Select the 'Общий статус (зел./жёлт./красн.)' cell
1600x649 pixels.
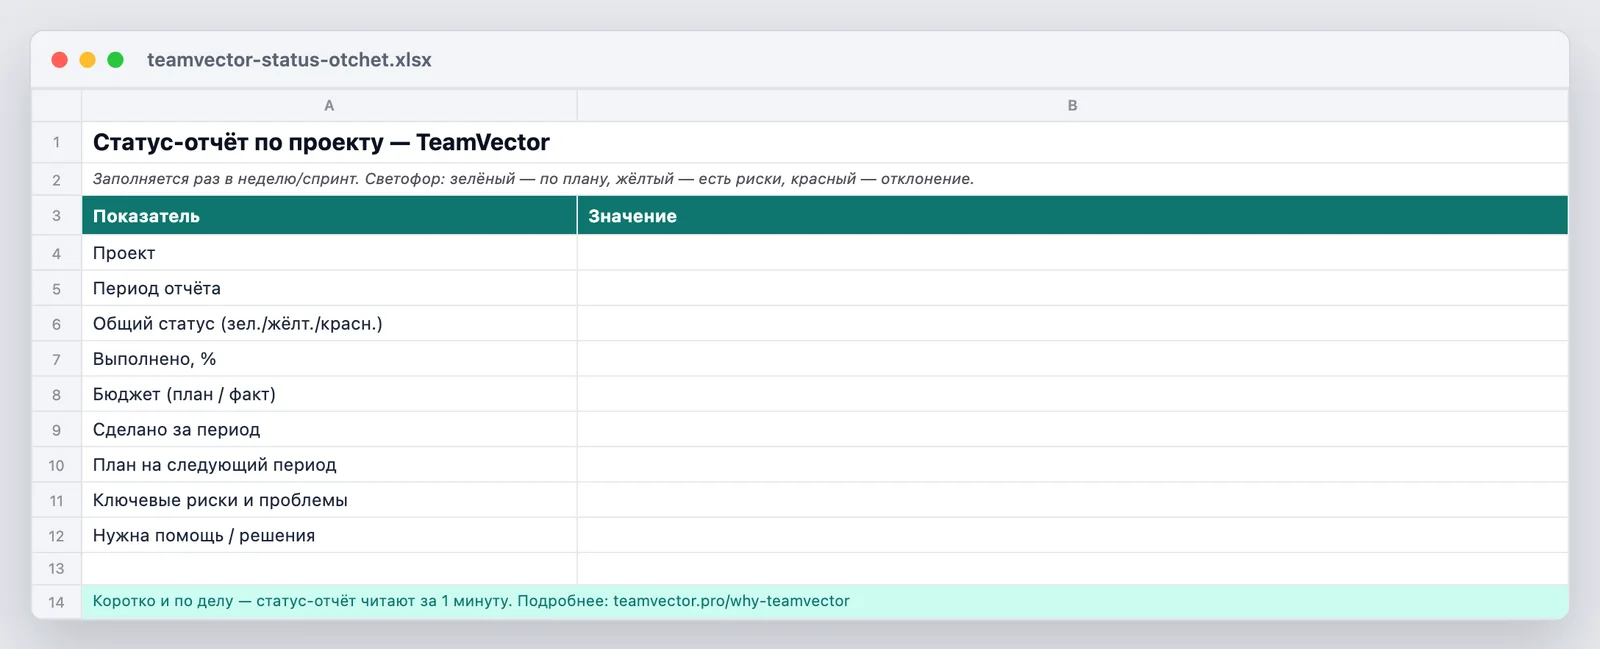pos(329,323)
